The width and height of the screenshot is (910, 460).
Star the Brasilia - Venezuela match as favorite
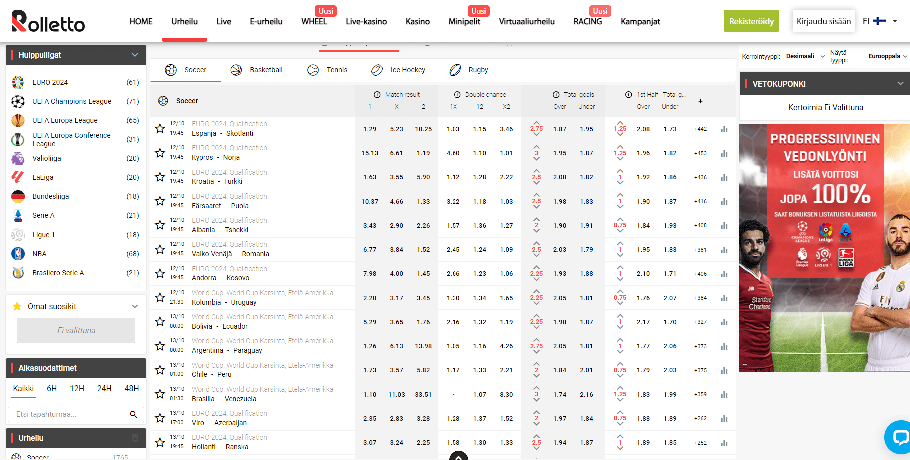tap(159, 394)
